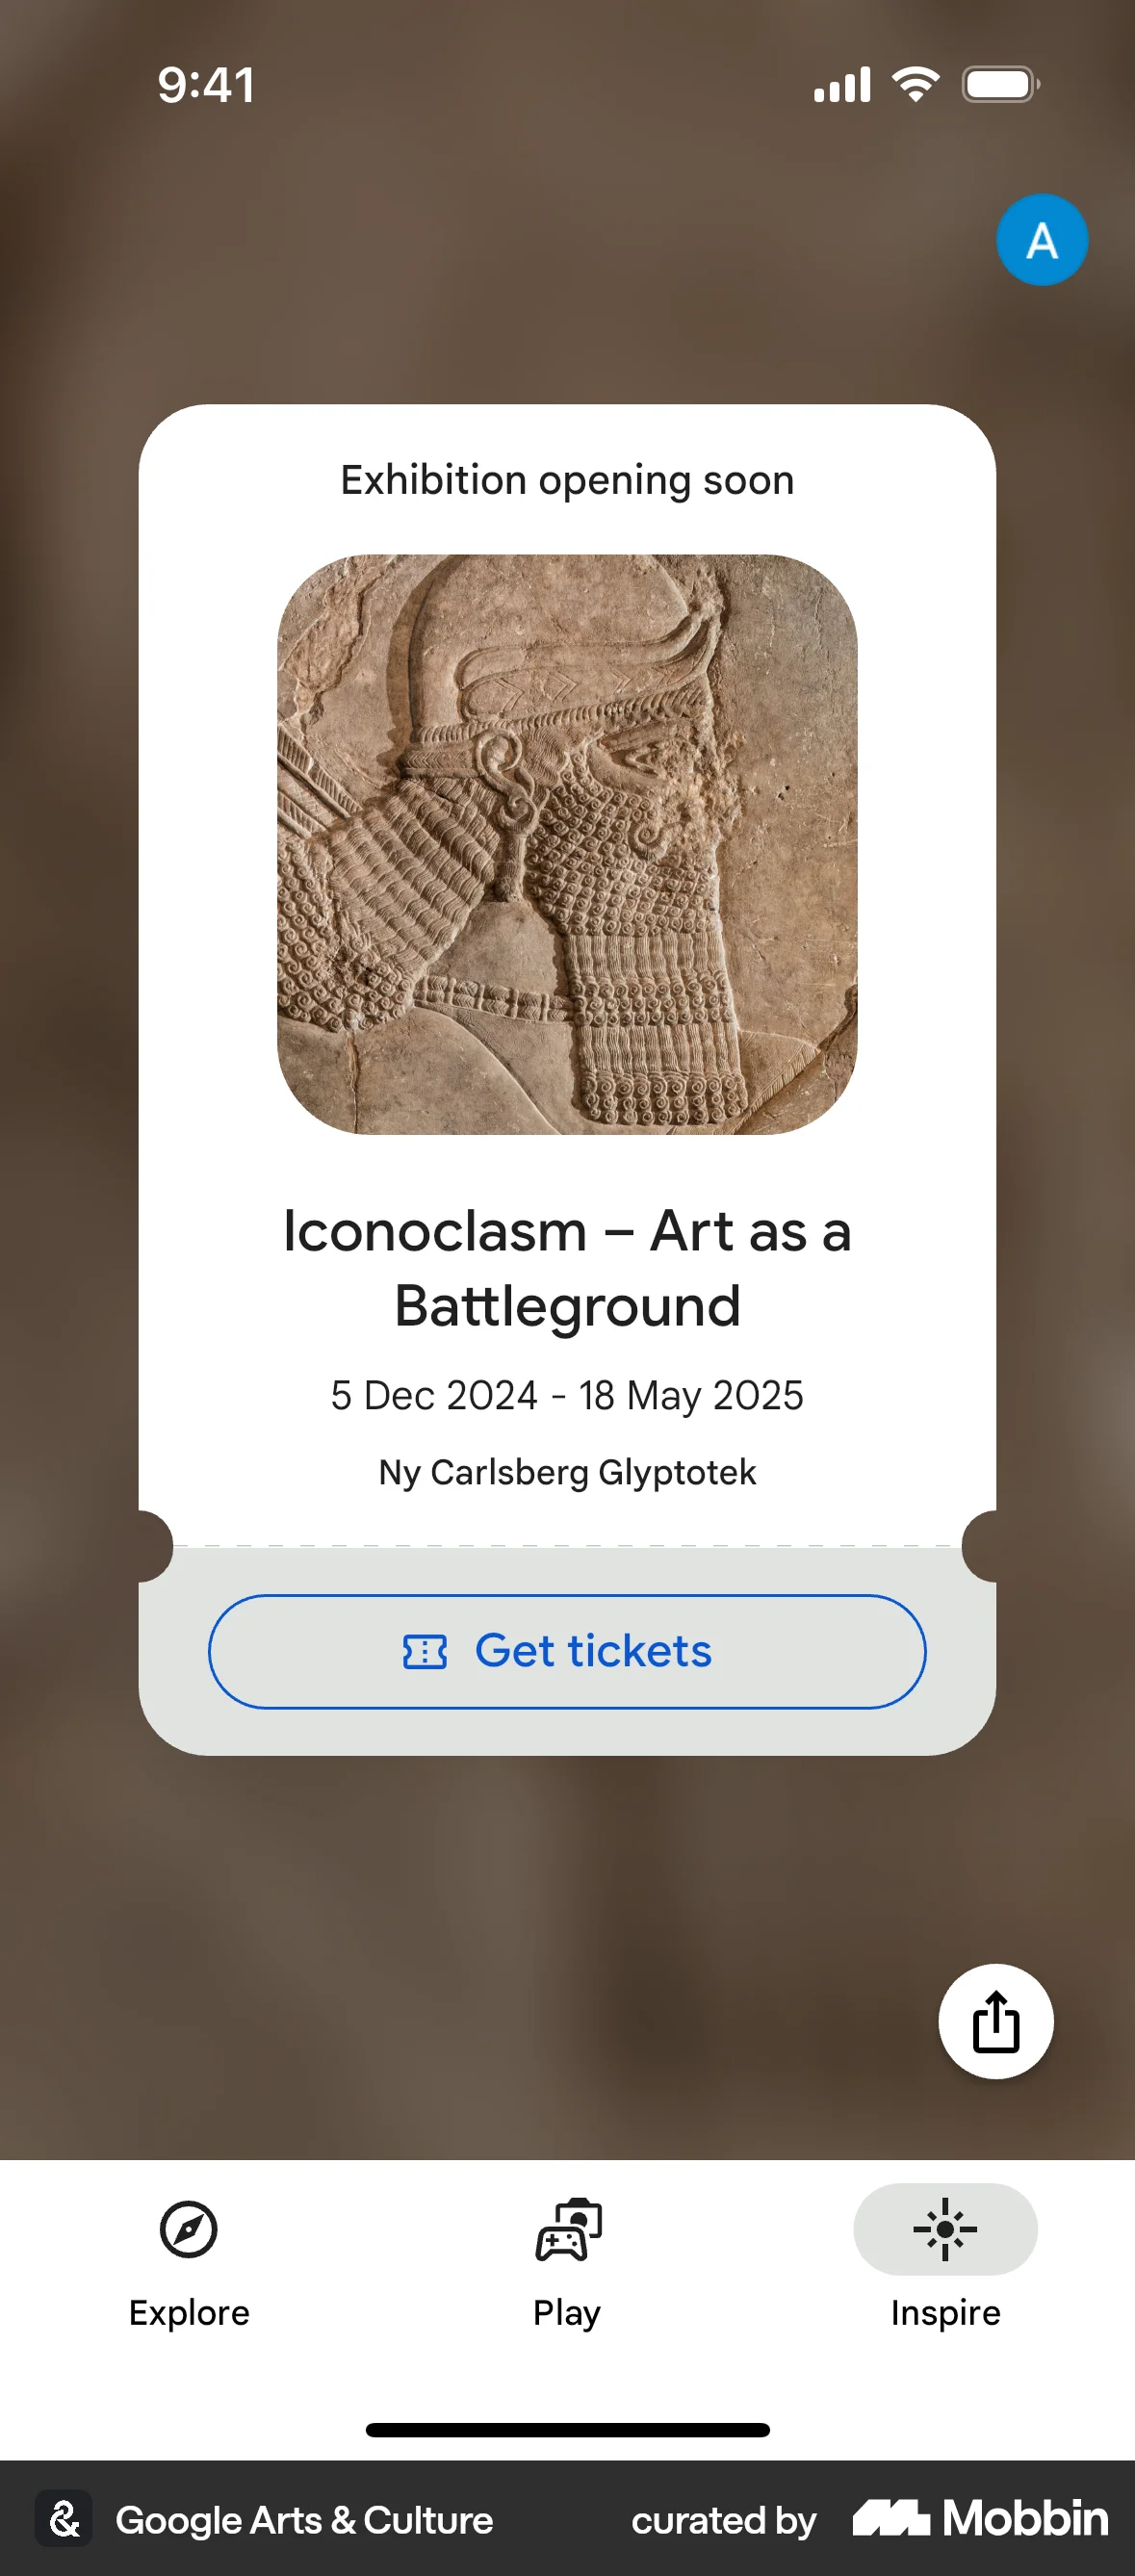Open the profile avatar marked A
The image size is (1135, 2576).
pyautogui.click(x=1042, y=239)
